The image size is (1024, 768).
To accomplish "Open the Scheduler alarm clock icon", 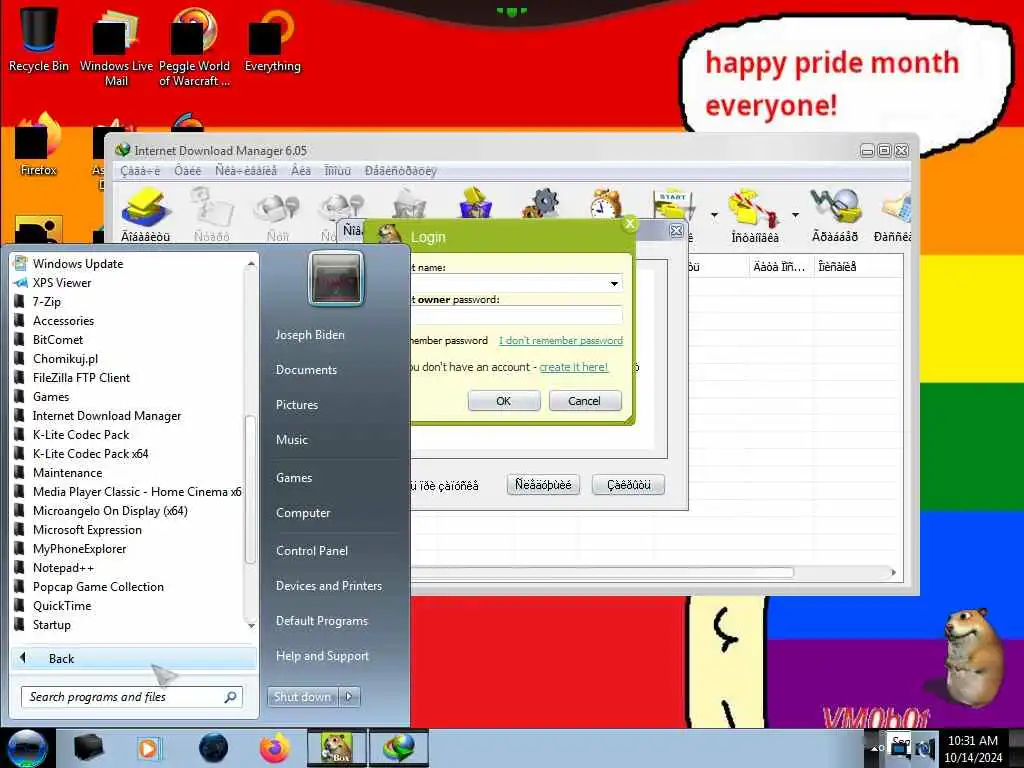I will click(x=605, y=202).
